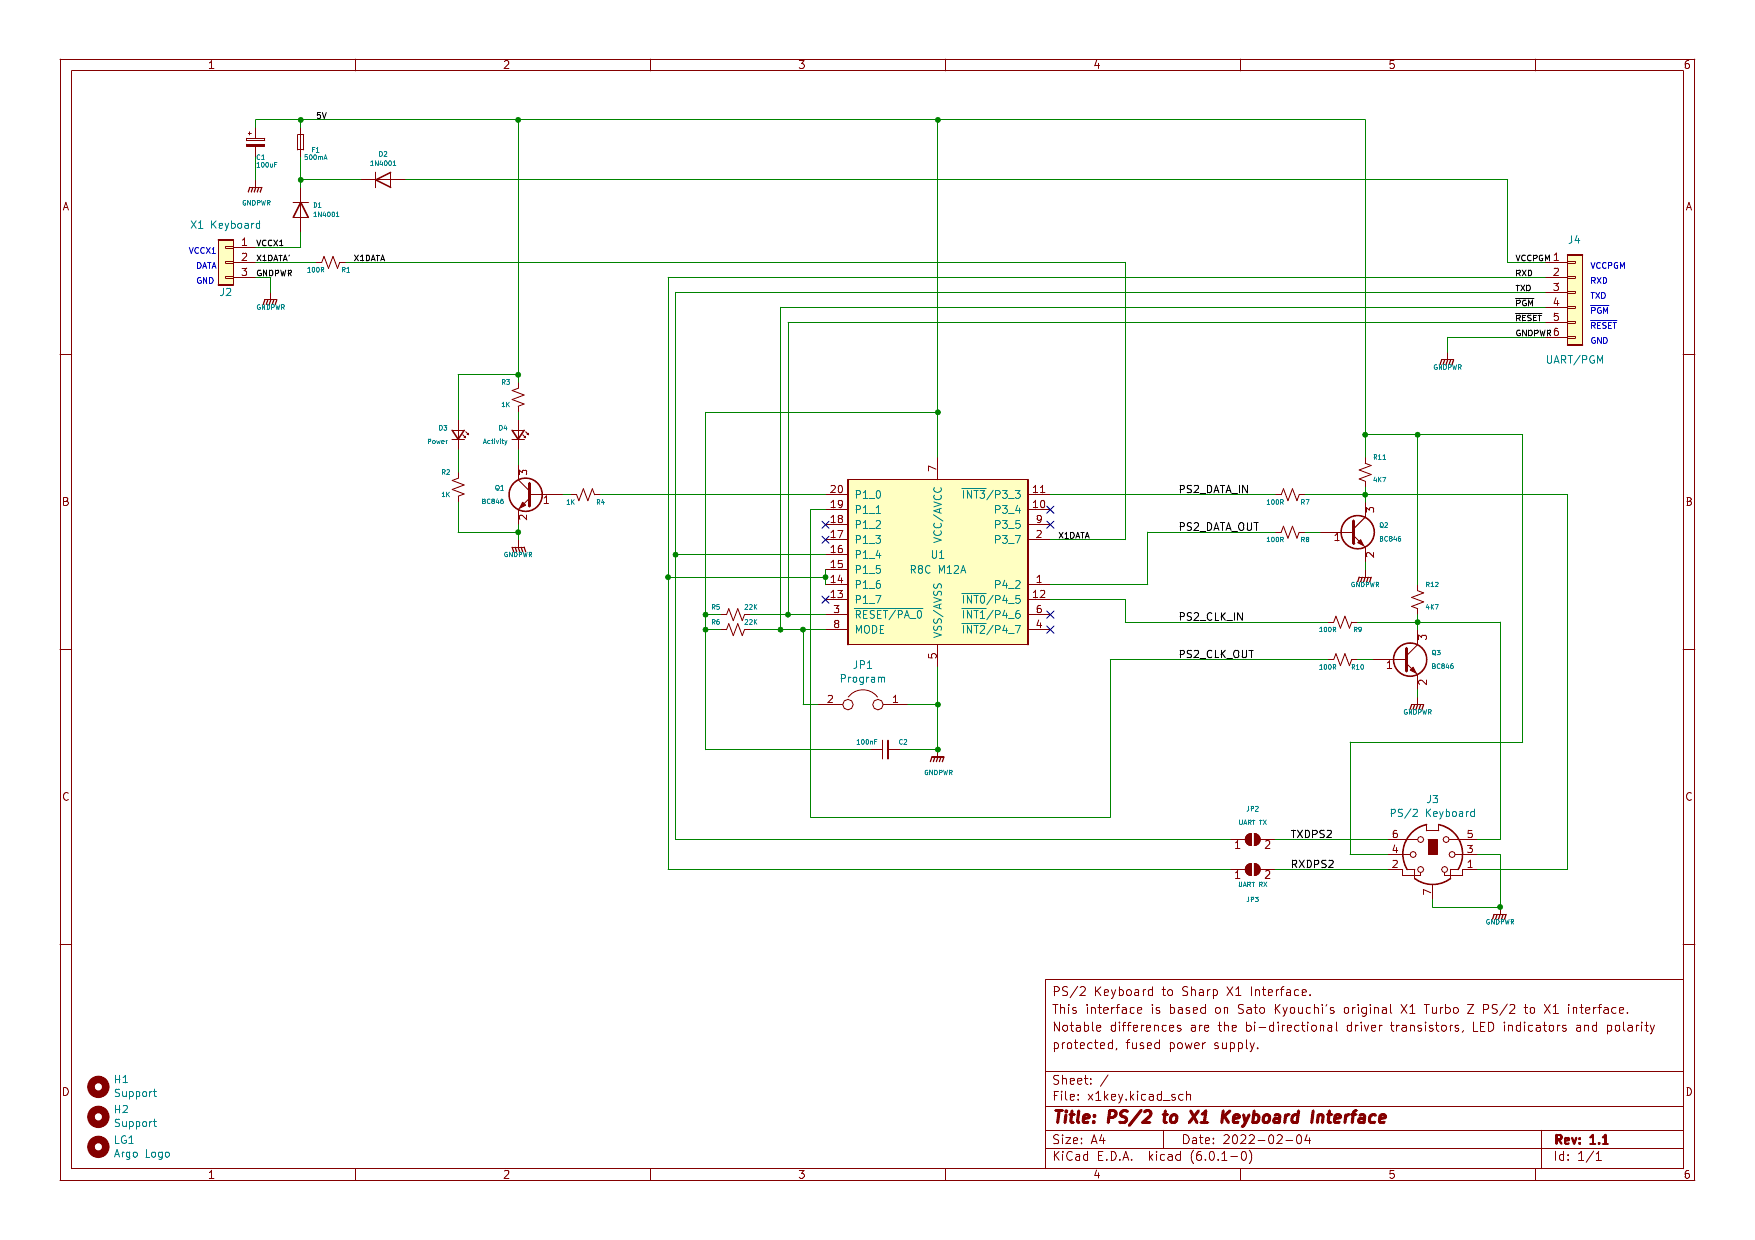Click the UART/PGM label under J4

tap(1574, 360)
